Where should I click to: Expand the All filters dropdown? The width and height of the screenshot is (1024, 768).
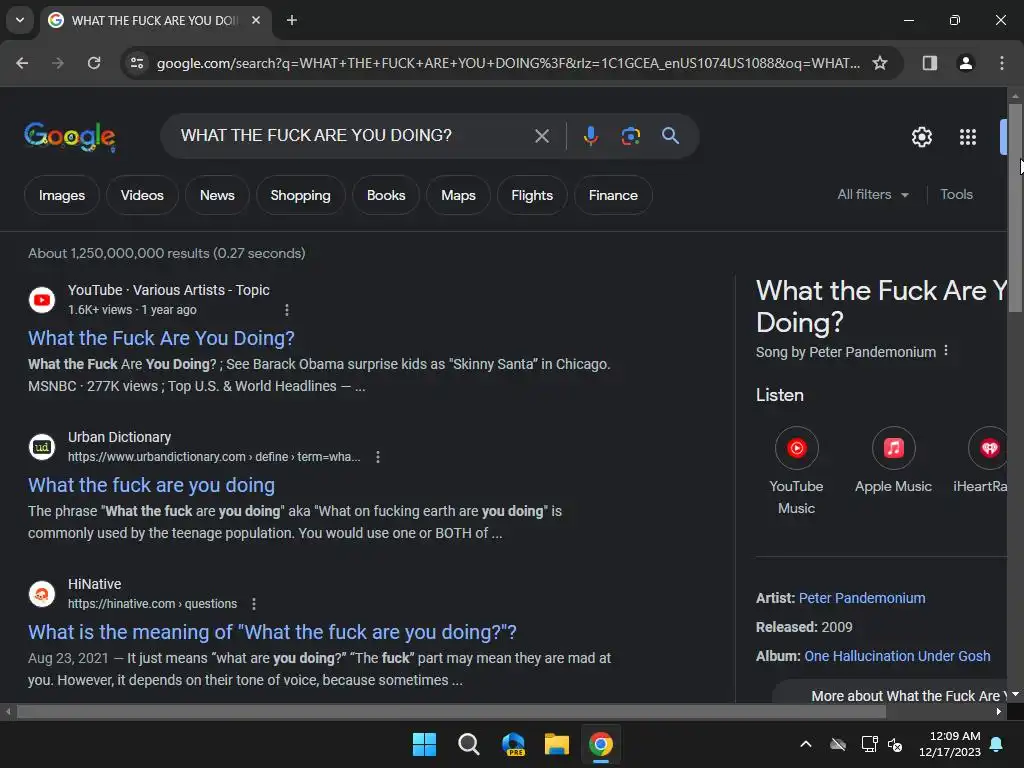coord(873,195)
